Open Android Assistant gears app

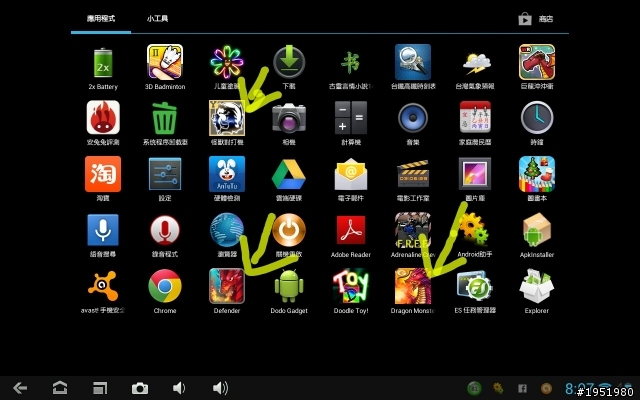pos(474,229)
